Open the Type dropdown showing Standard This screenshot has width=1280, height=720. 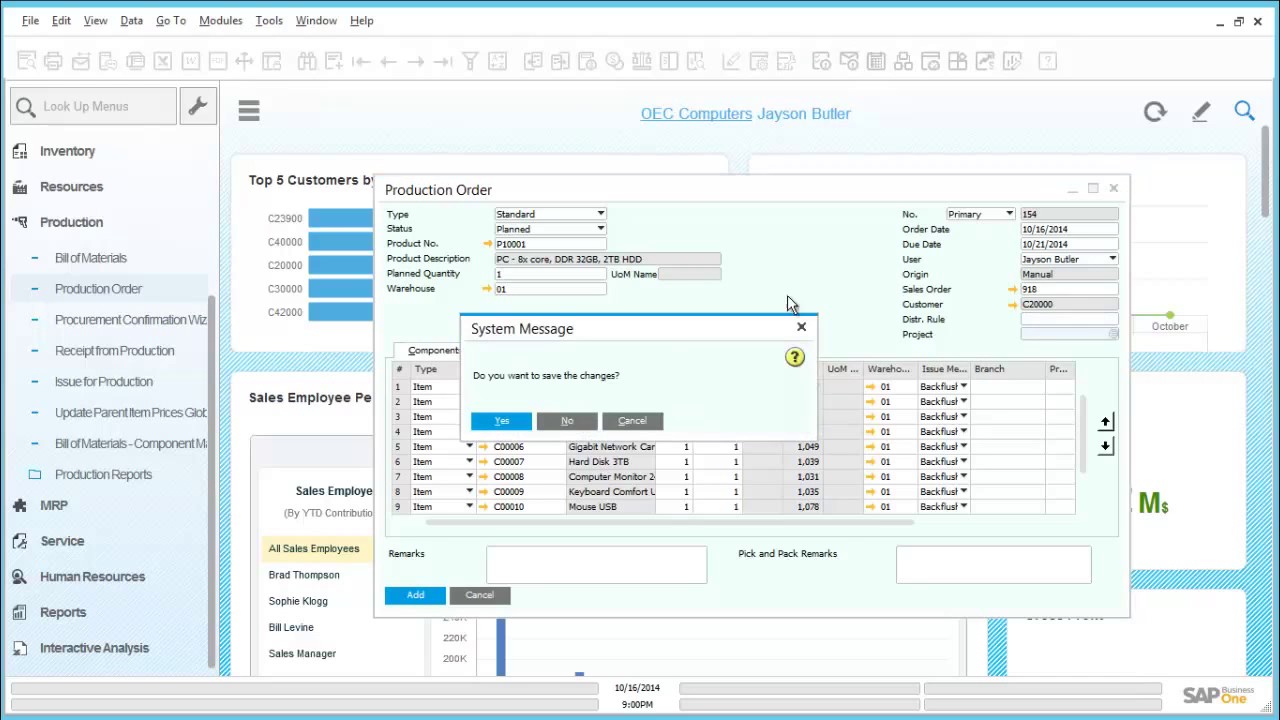click(600, 214)
